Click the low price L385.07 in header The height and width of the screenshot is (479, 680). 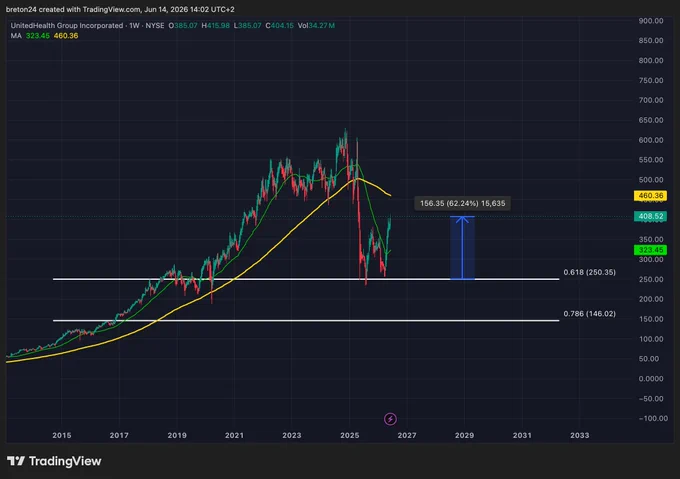(248, 26)
